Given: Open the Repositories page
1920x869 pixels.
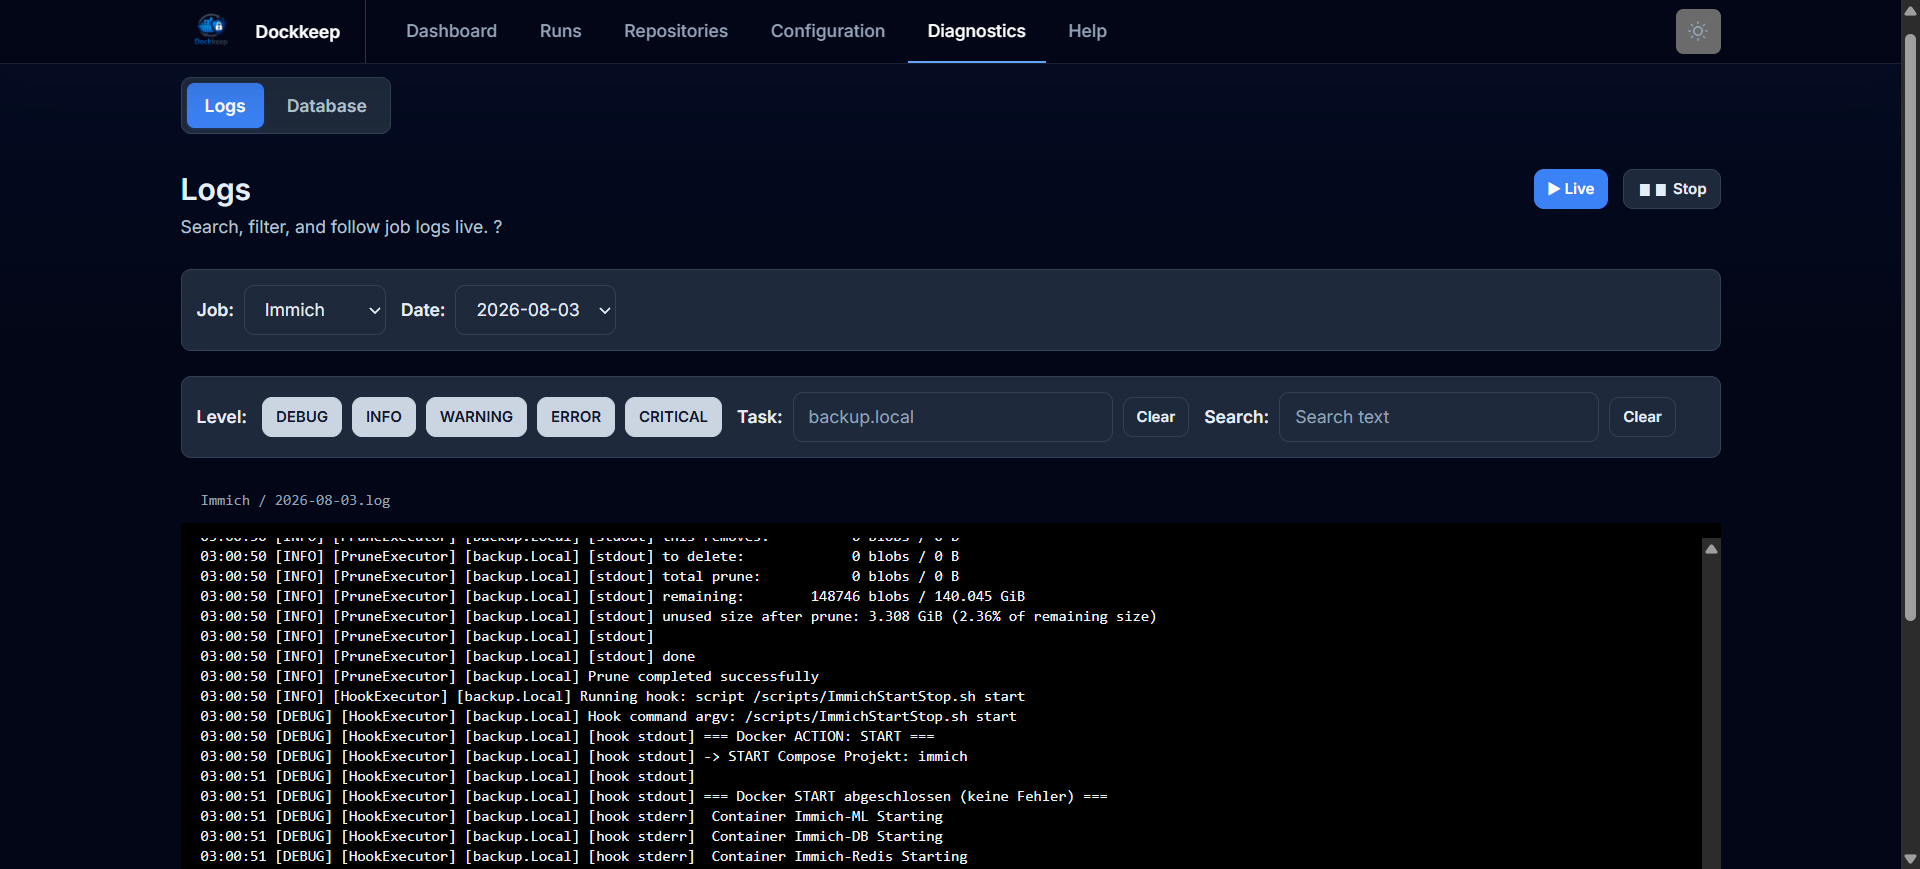Looking at the screenshot, I should tap(676, 31).
